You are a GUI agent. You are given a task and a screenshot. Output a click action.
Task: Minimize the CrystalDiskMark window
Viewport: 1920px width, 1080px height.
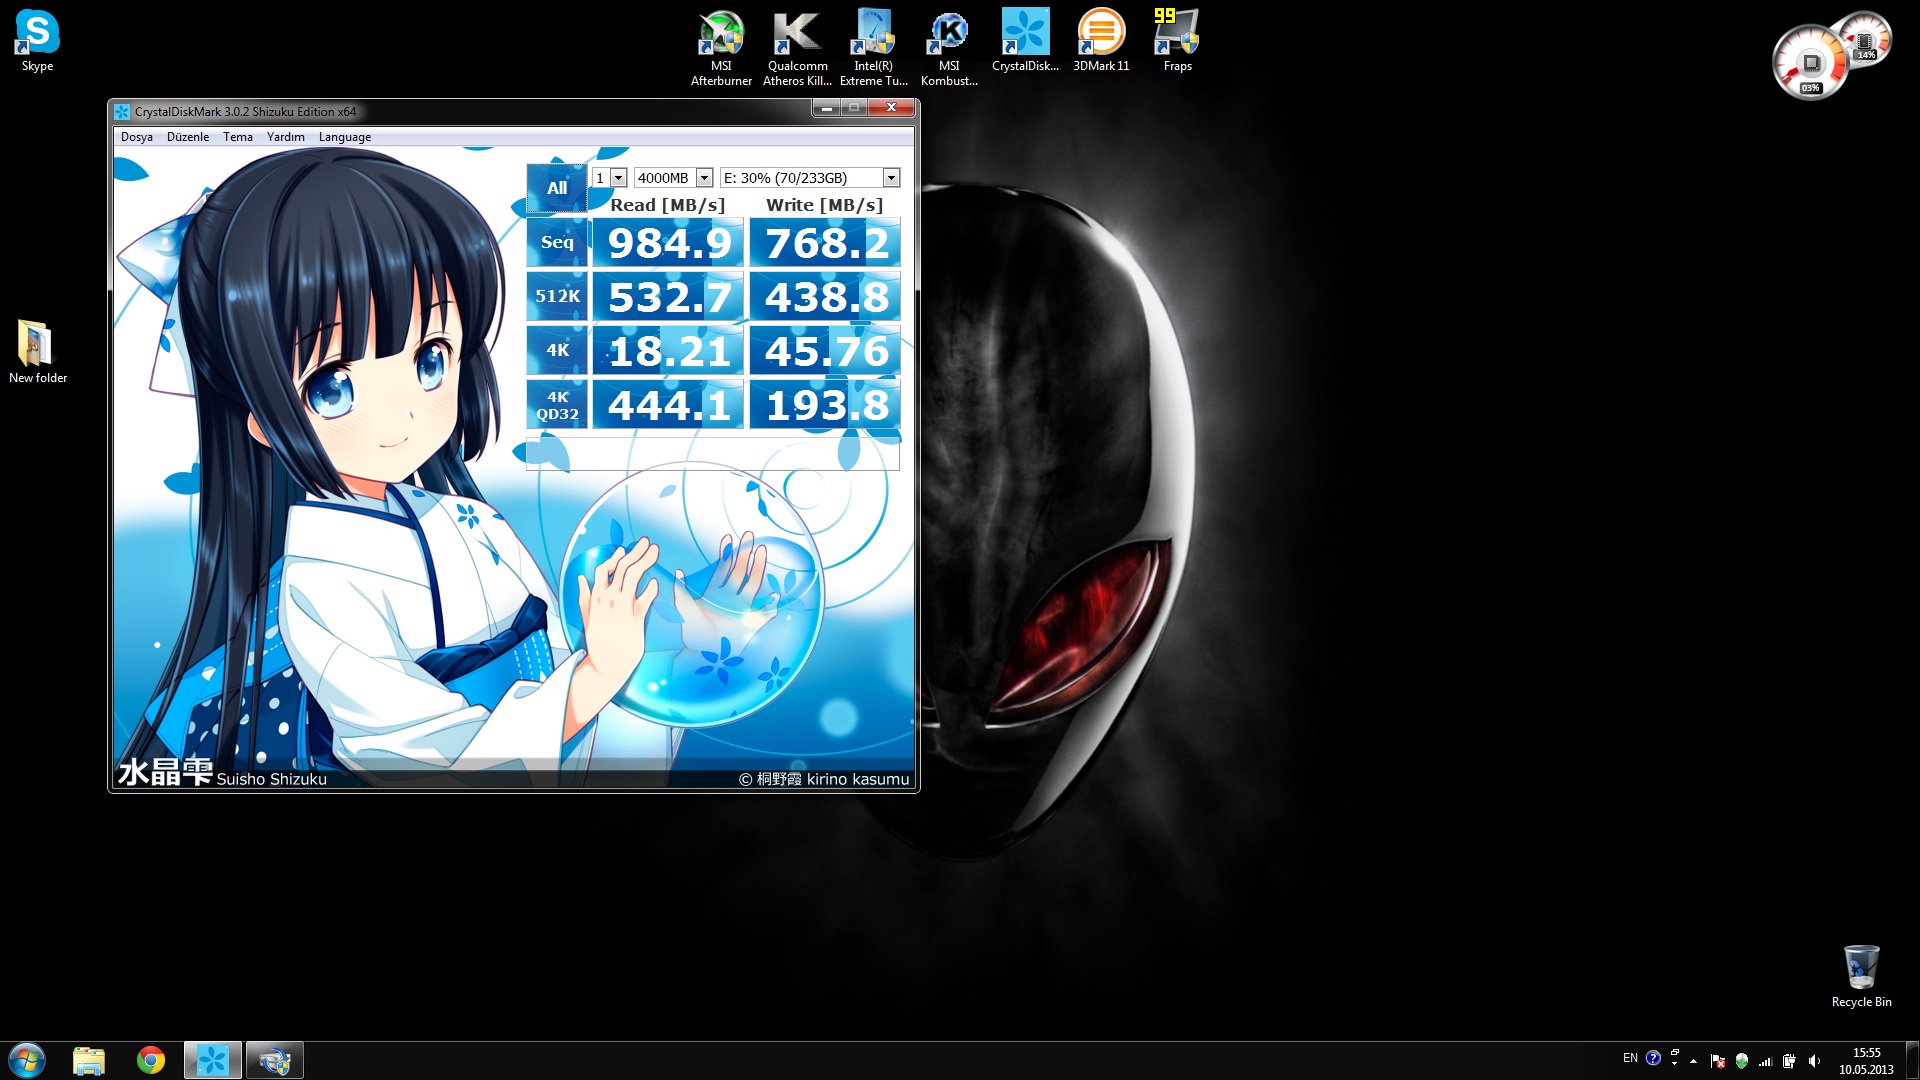pos(826,108)
